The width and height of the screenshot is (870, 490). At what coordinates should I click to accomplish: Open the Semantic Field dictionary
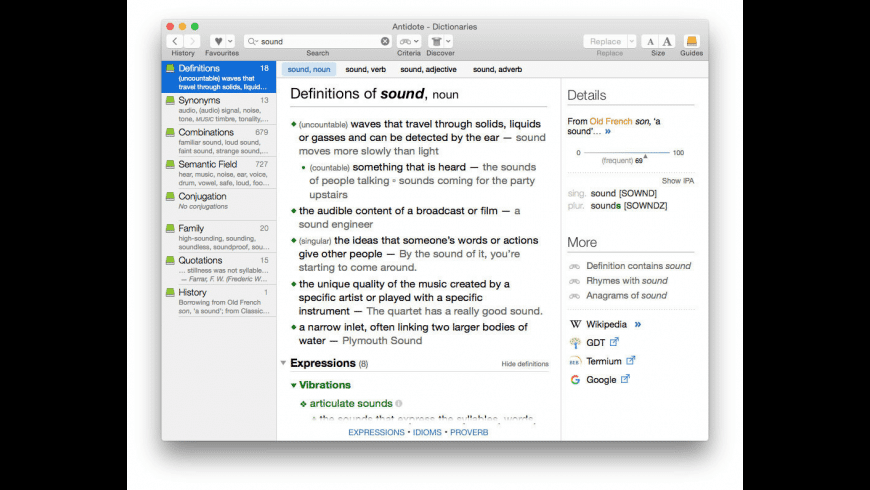click(x=219, y=173)
